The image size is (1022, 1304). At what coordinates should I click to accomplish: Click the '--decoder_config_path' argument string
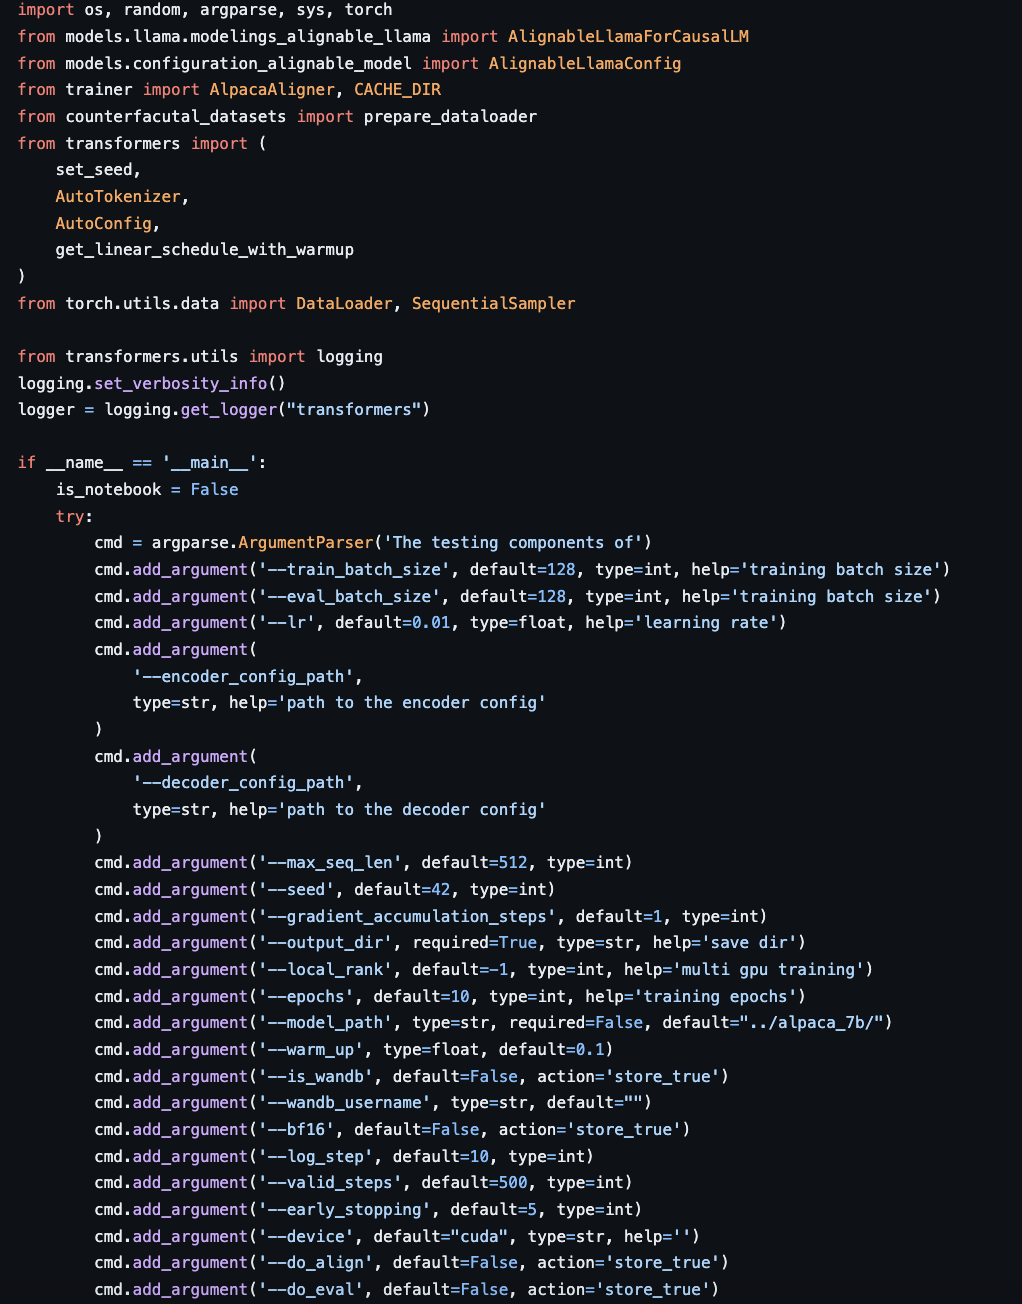243,782
